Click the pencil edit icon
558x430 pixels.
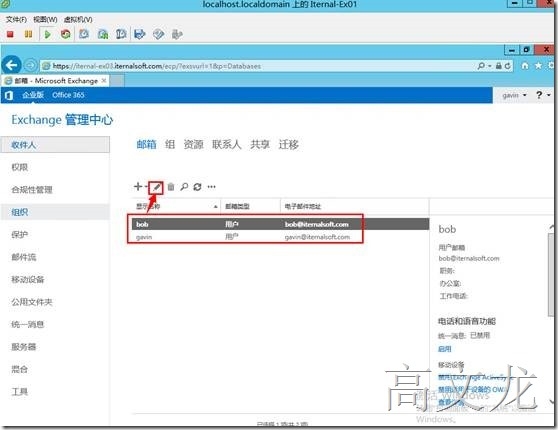(156, 187)
